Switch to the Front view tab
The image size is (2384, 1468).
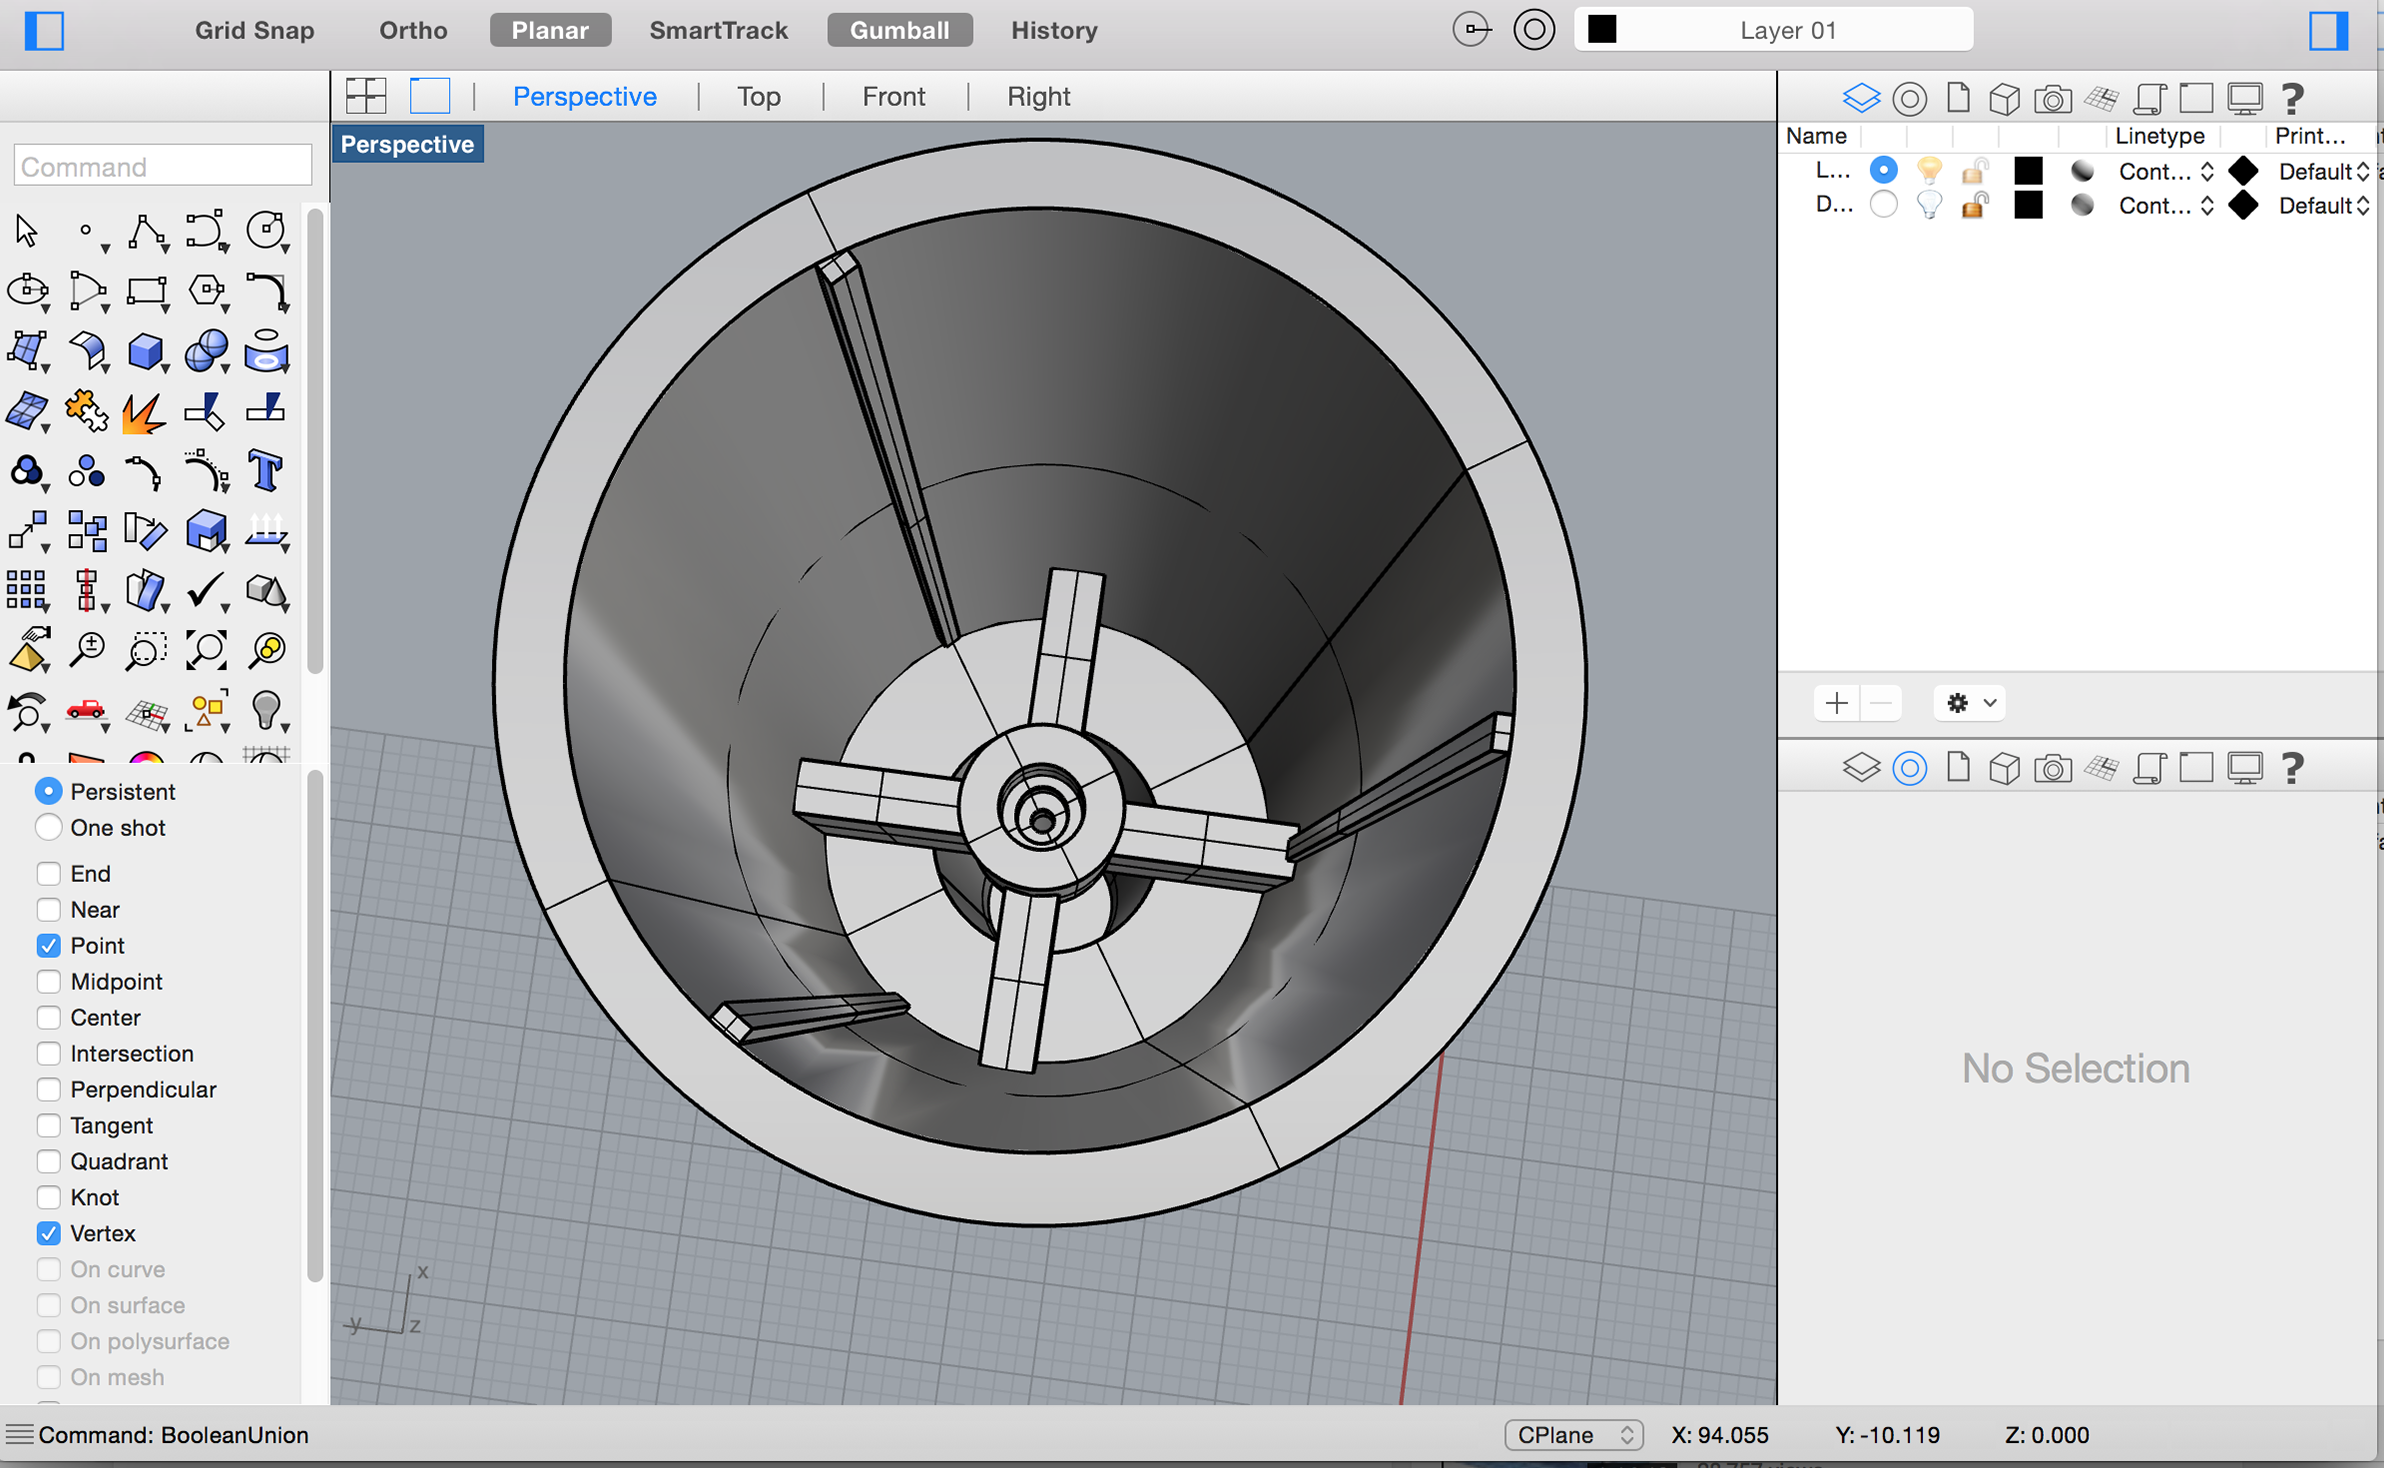(893, 96)
